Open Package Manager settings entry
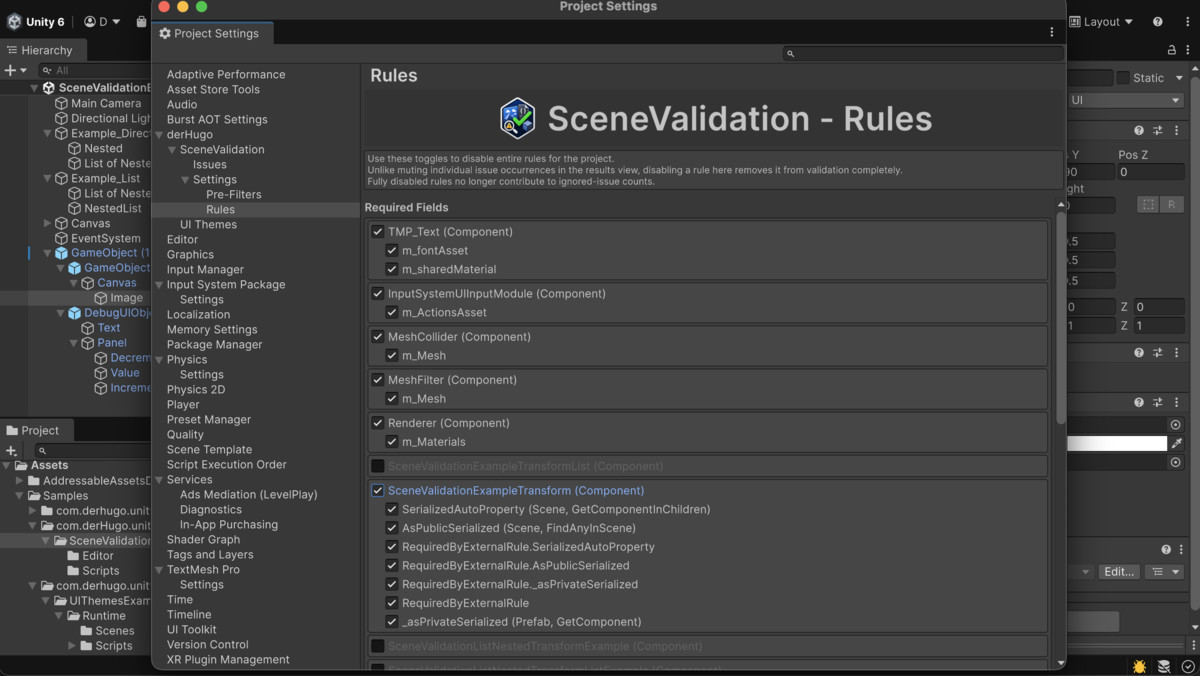Viewport: 1200px width, 676px height. point(214,344)
